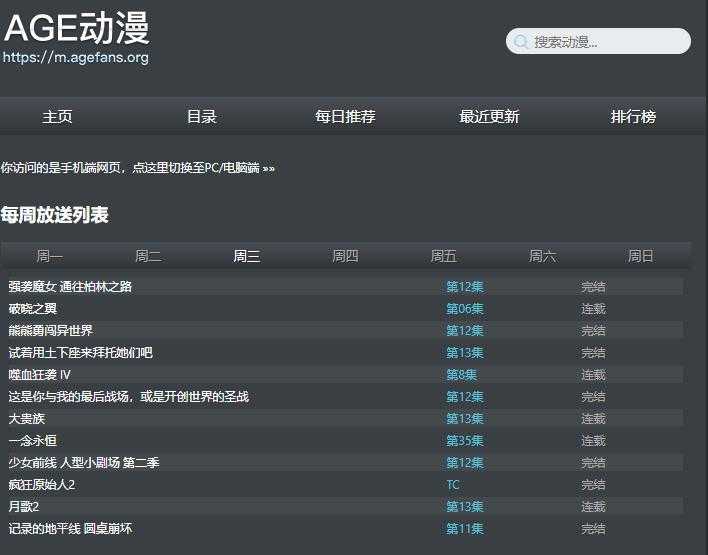This screenshot has width=708, height=555.
Task: Select the 周一 tab
Action: (x=50, y=257)
